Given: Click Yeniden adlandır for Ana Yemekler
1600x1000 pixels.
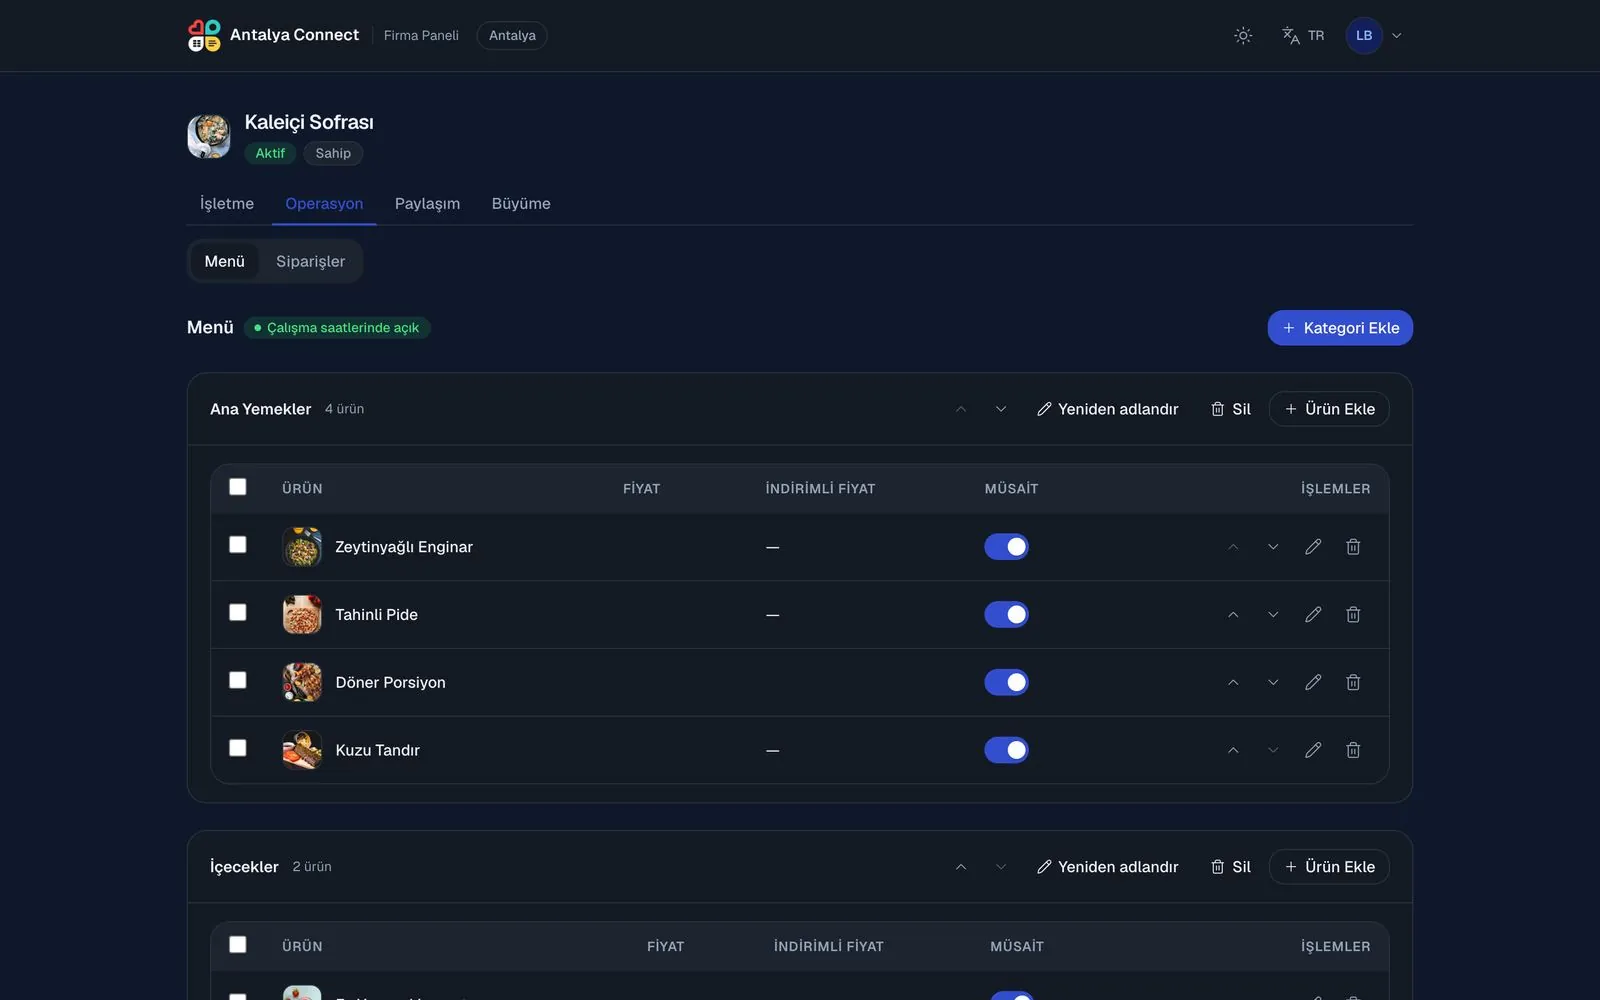Looking at the screenshot, I should coord(1107,409).
